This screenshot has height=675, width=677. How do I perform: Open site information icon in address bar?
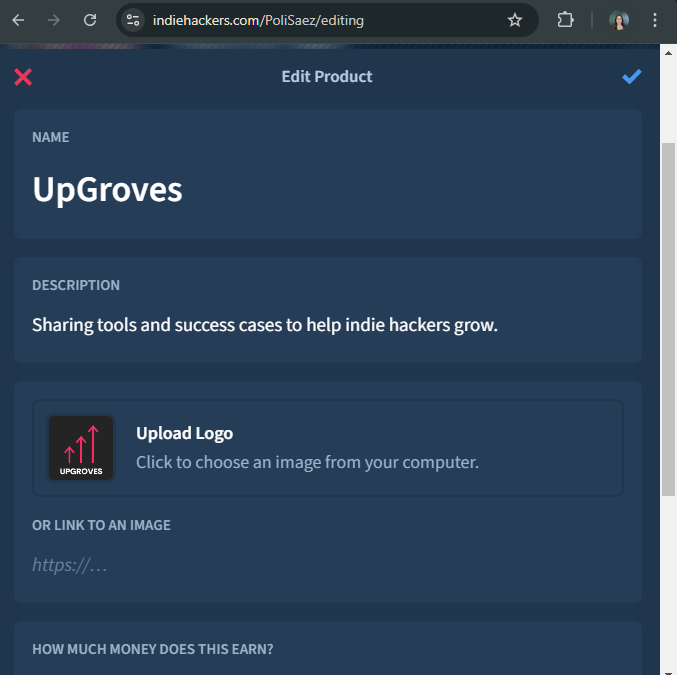(x=133, y=20)
